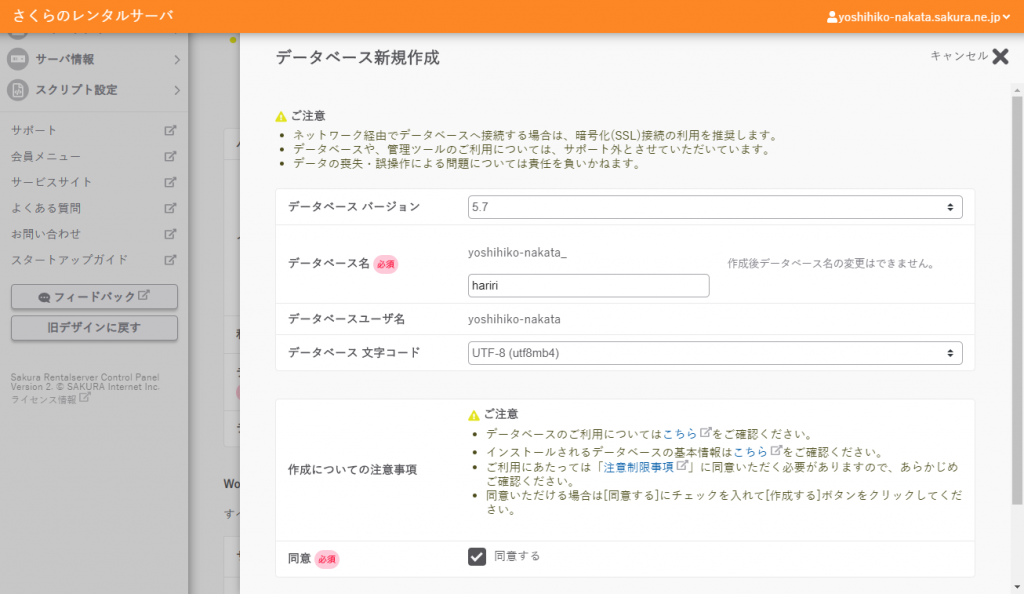Open the ライセンス情報 link

tap(44, 399)
